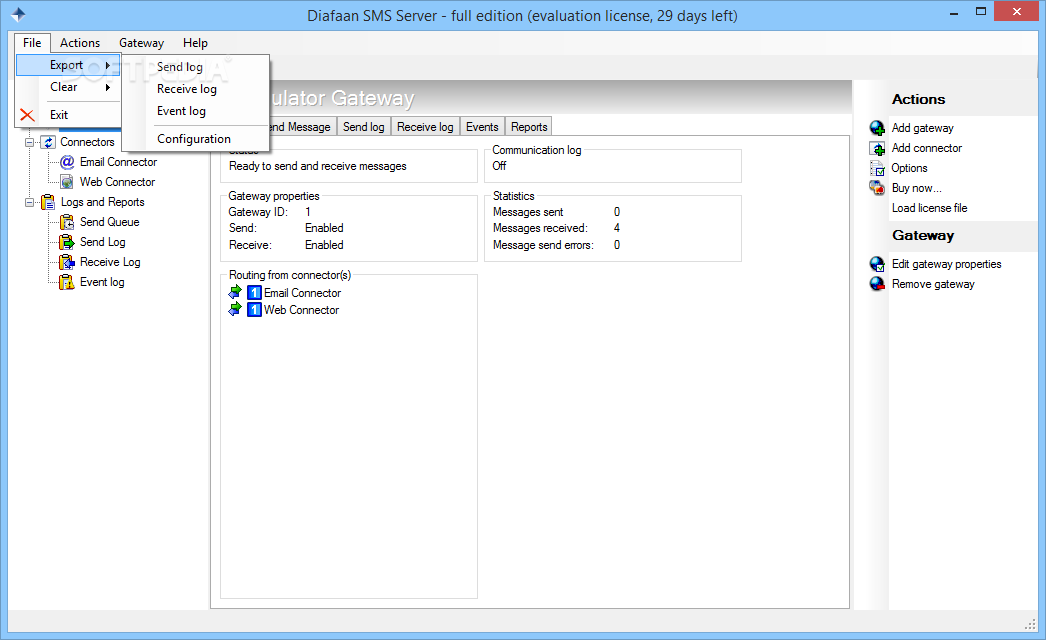Minimize the Diafaan SMS Server window

coord(954,12)
